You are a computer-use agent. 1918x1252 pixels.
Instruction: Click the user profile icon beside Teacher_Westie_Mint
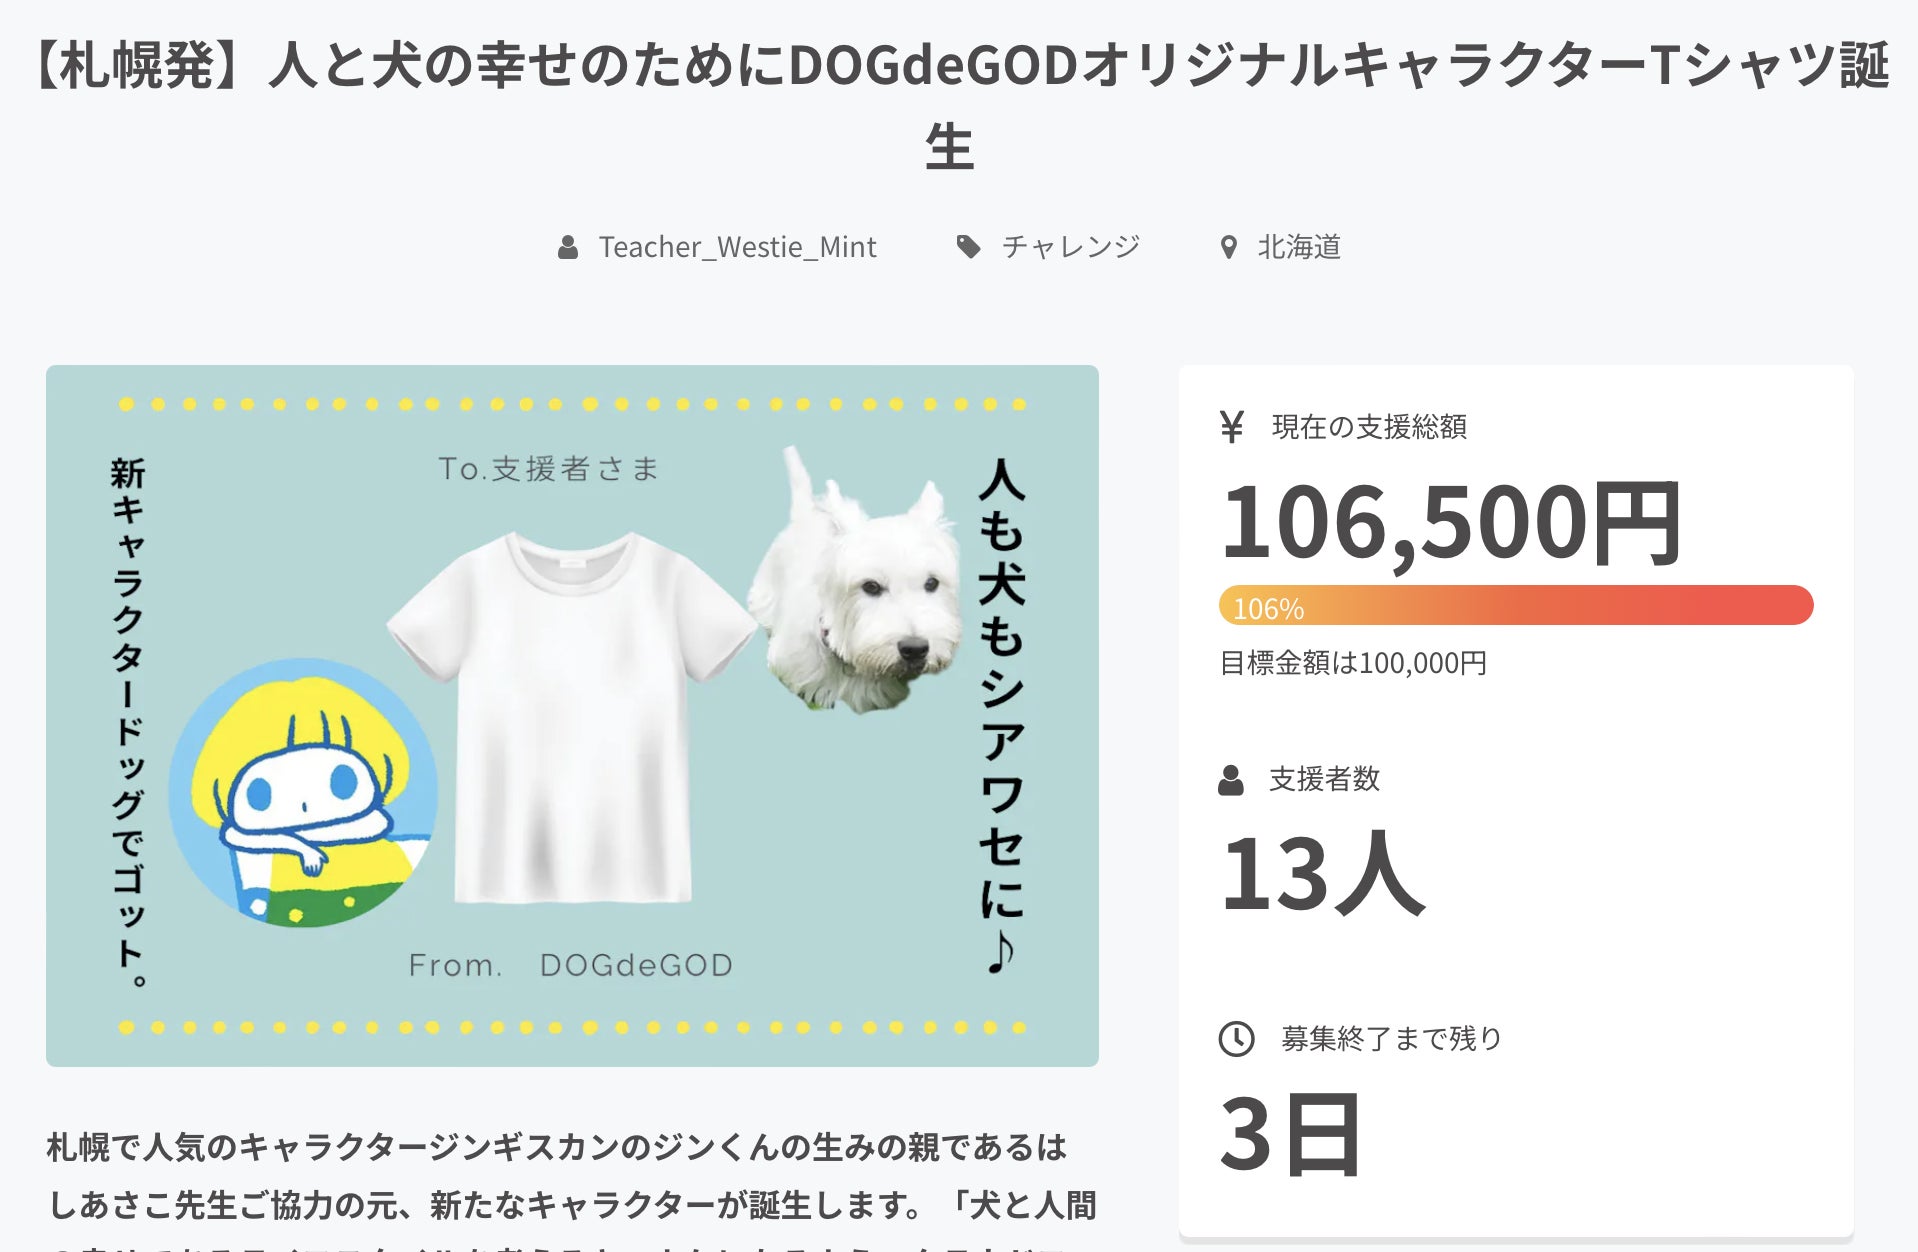coord(568,247)
